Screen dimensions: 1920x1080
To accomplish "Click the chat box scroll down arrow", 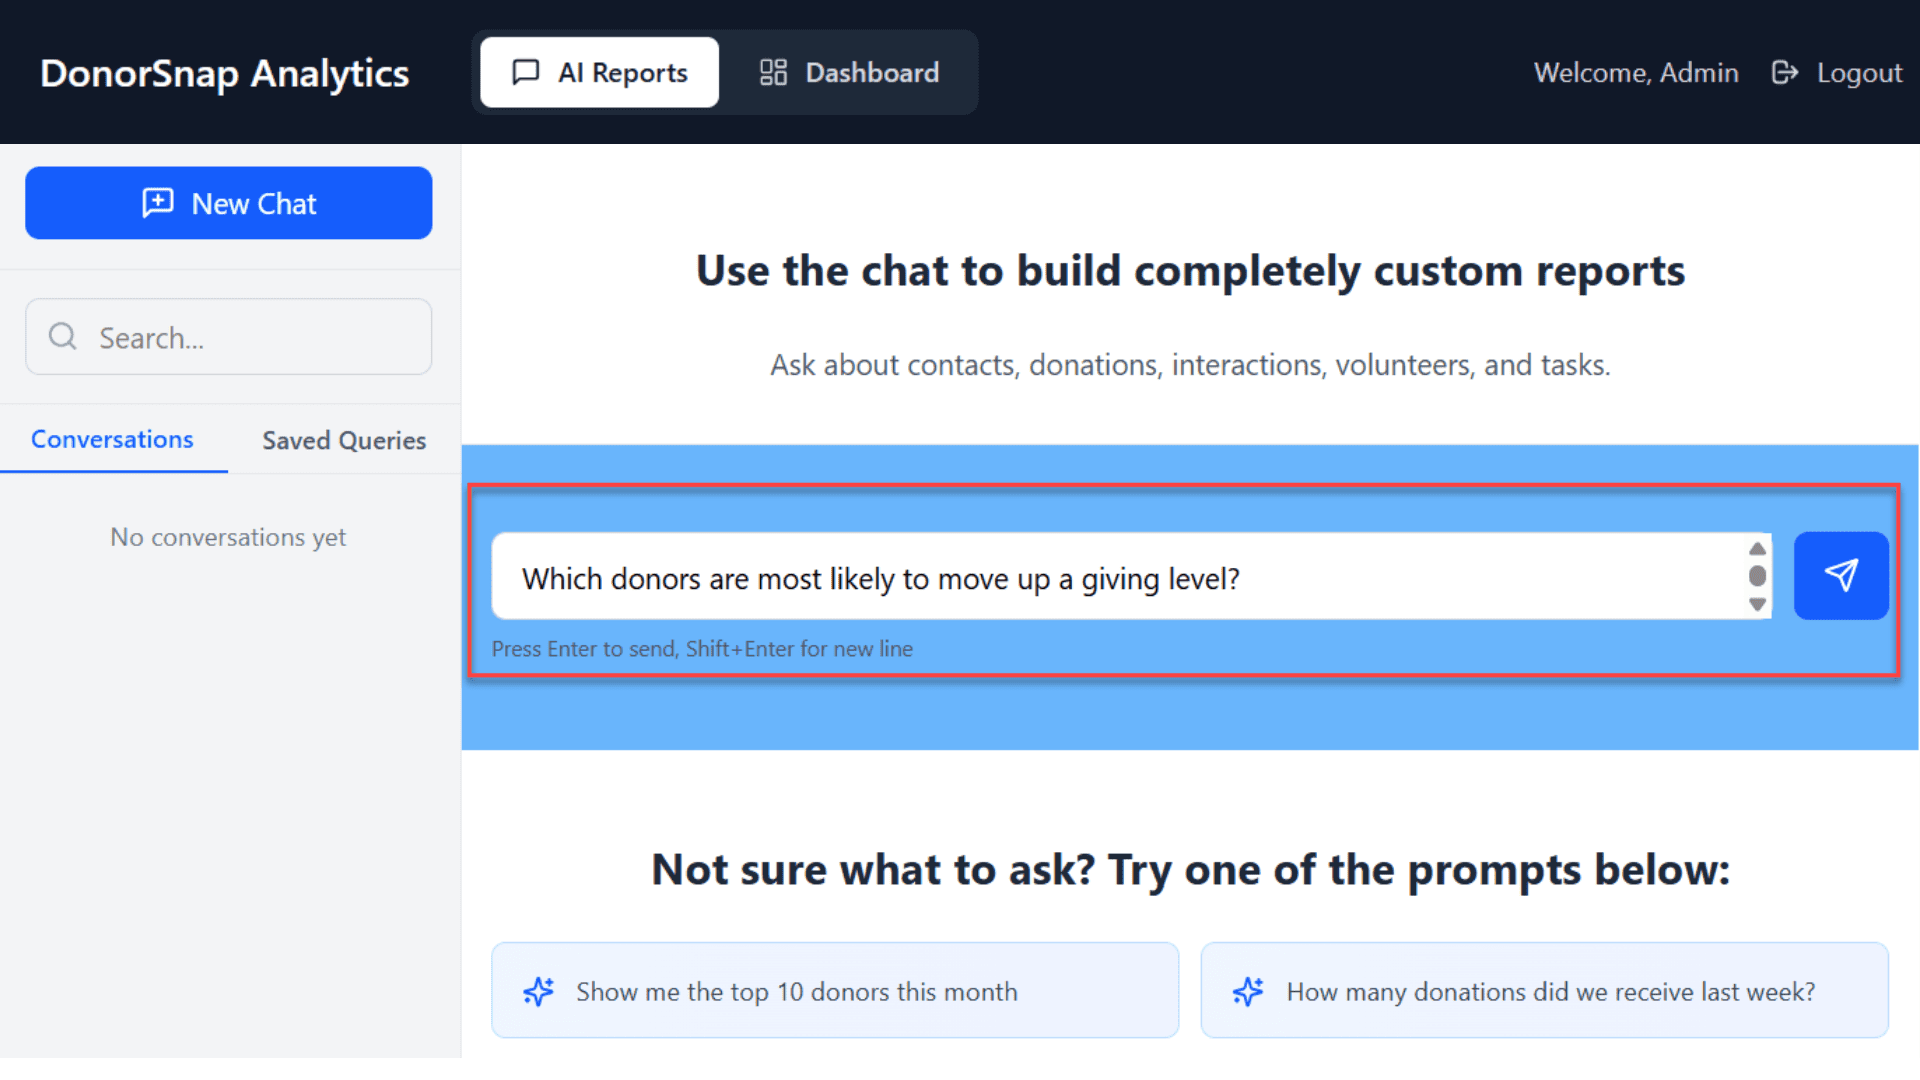I will point(1757,604).
